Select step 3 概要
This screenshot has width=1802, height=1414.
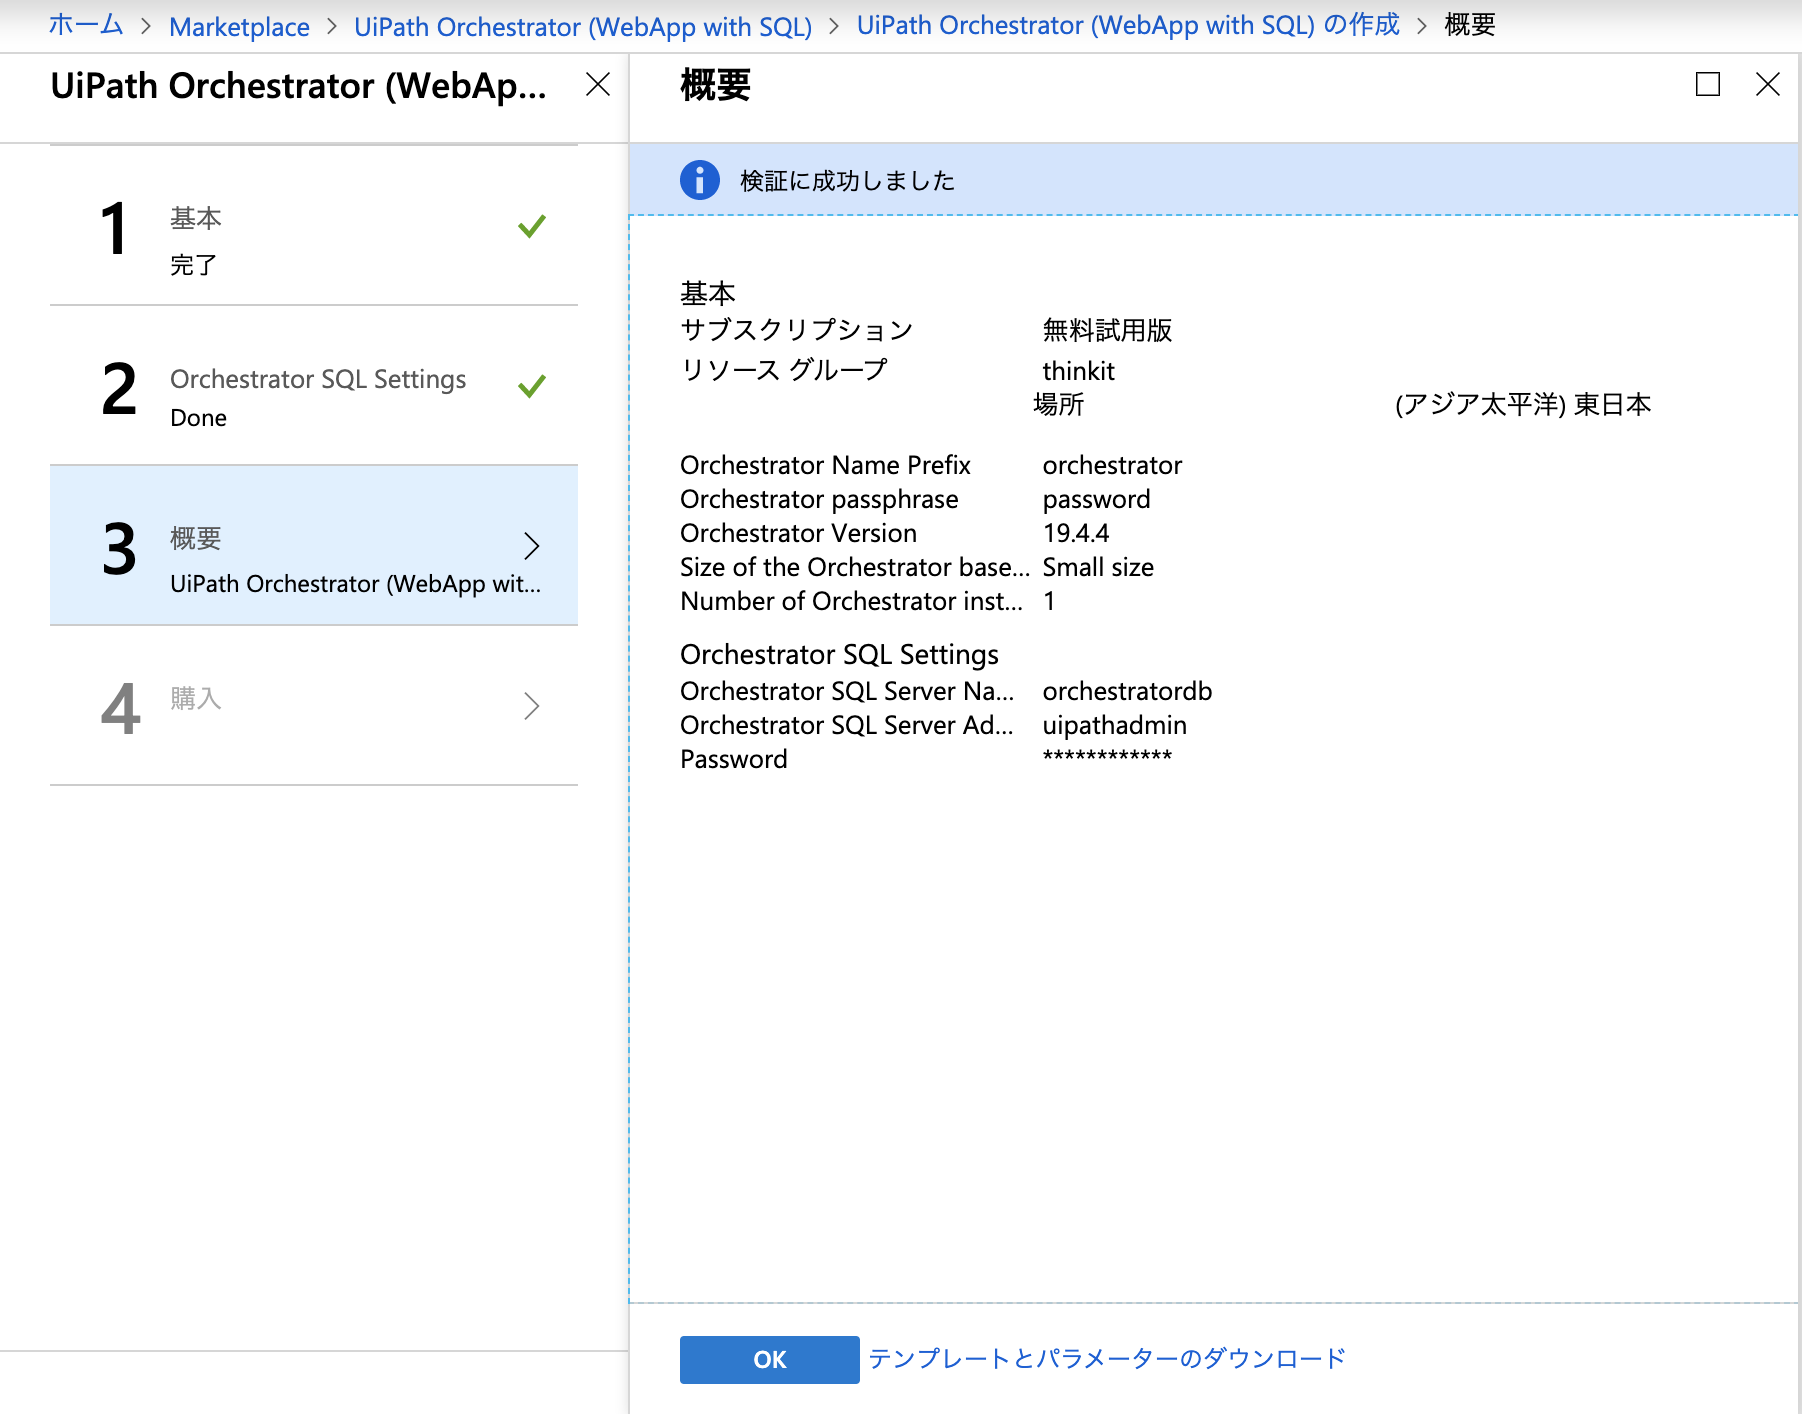pos(314,546)
